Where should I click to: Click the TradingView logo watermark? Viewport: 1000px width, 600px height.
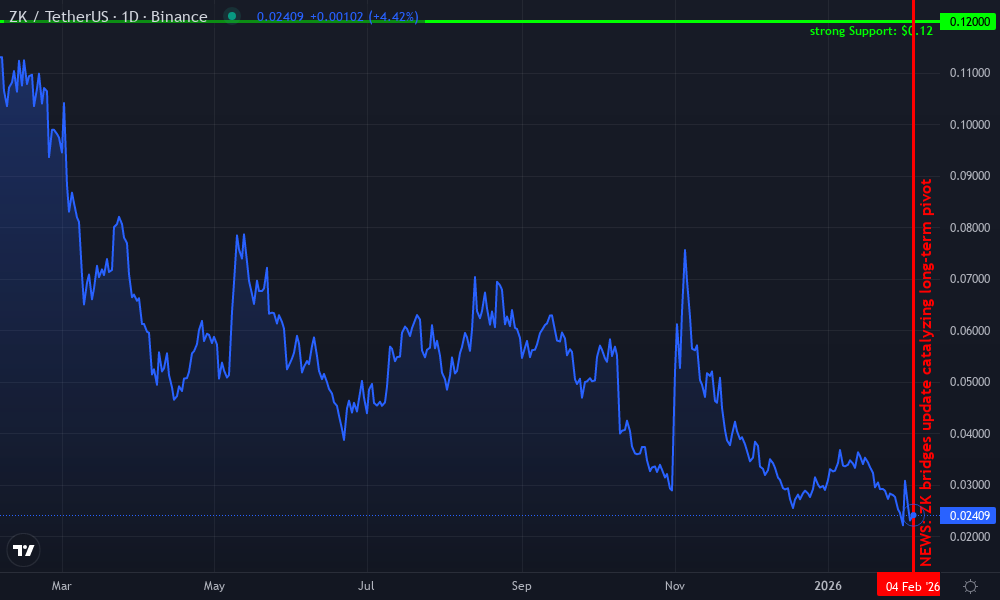[24, 549]
